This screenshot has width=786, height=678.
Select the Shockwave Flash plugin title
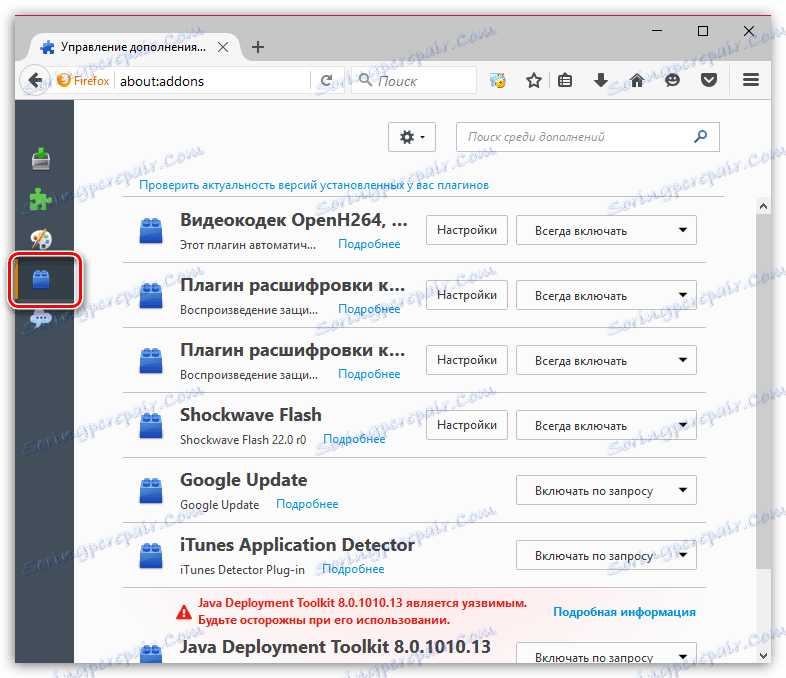click(x=251, y=415)
